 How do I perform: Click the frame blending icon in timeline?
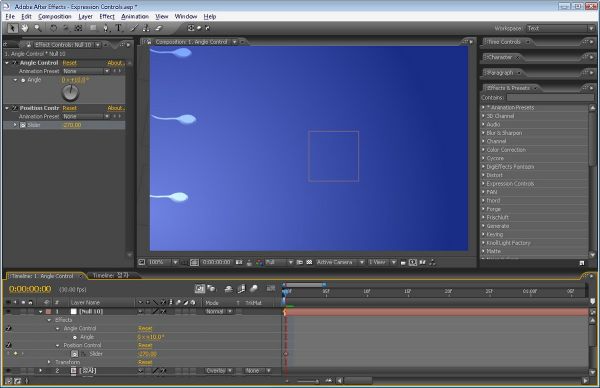[241, 289]
